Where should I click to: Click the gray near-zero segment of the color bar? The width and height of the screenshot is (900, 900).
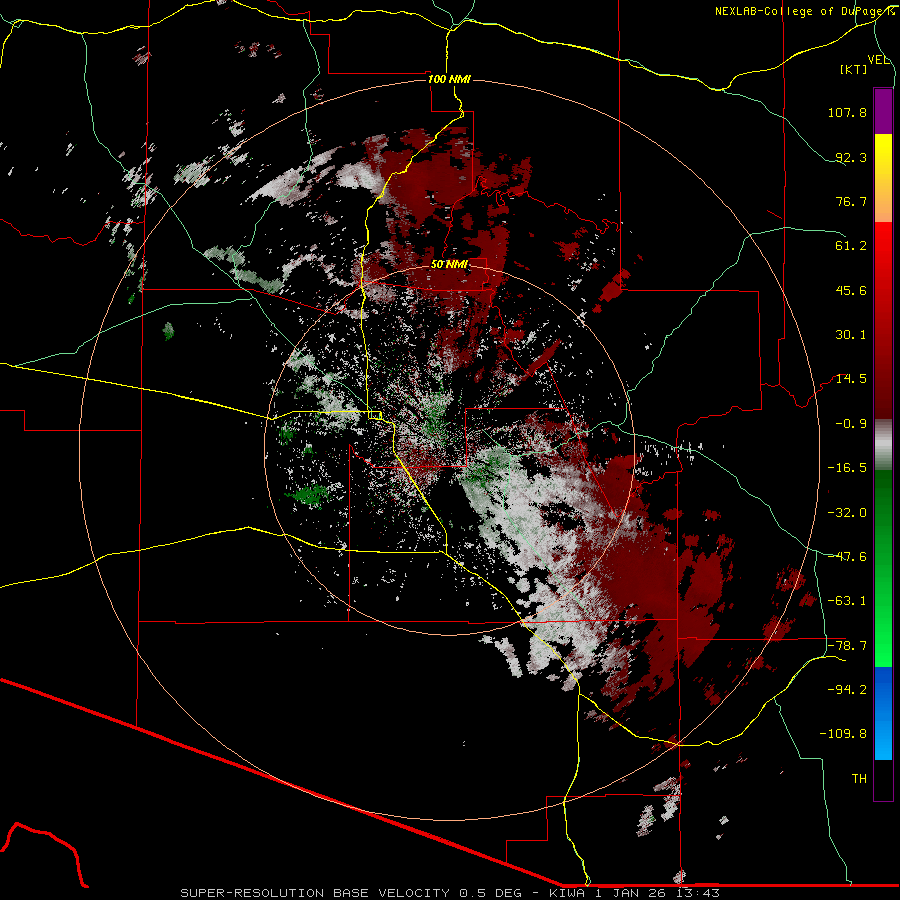883,445
